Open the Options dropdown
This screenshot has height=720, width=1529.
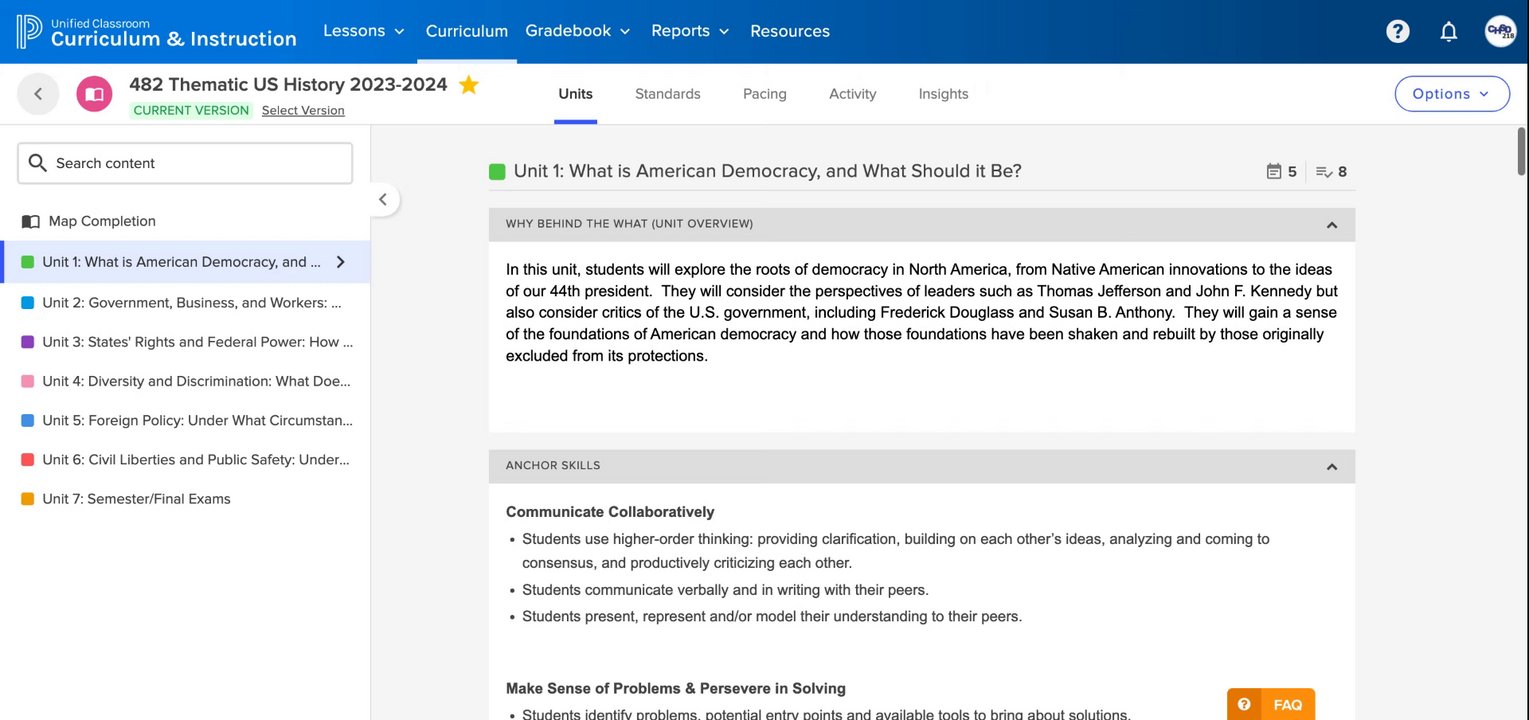1451,94
